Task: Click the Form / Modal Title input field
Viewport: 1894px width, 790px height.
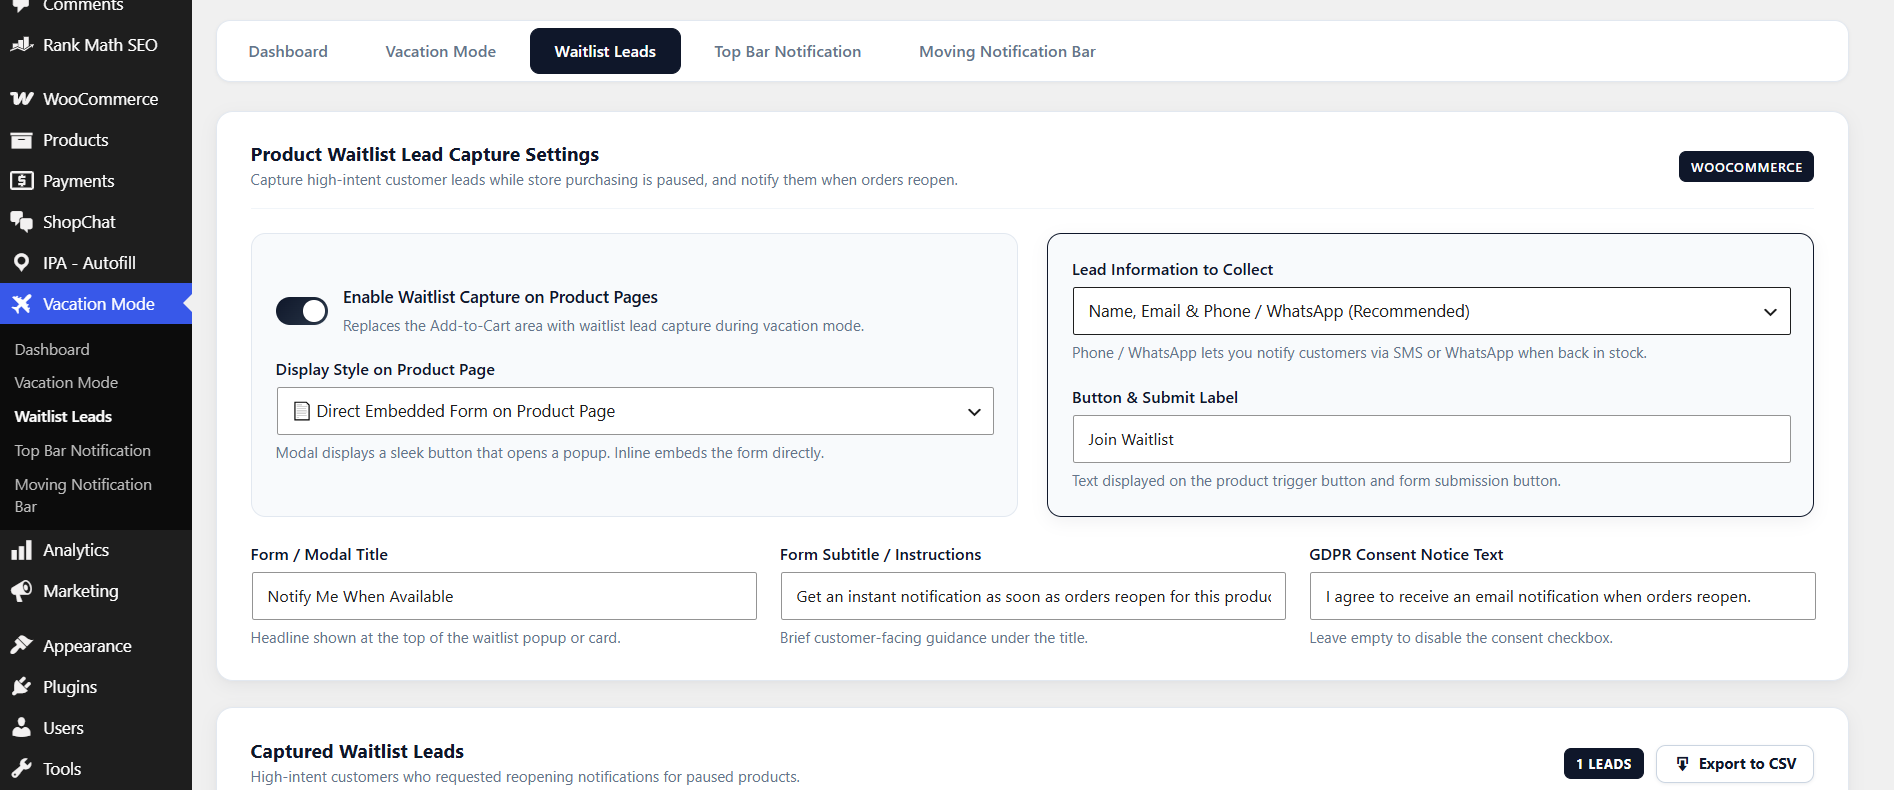Action: pyautogui.click(x=504, y=596)
